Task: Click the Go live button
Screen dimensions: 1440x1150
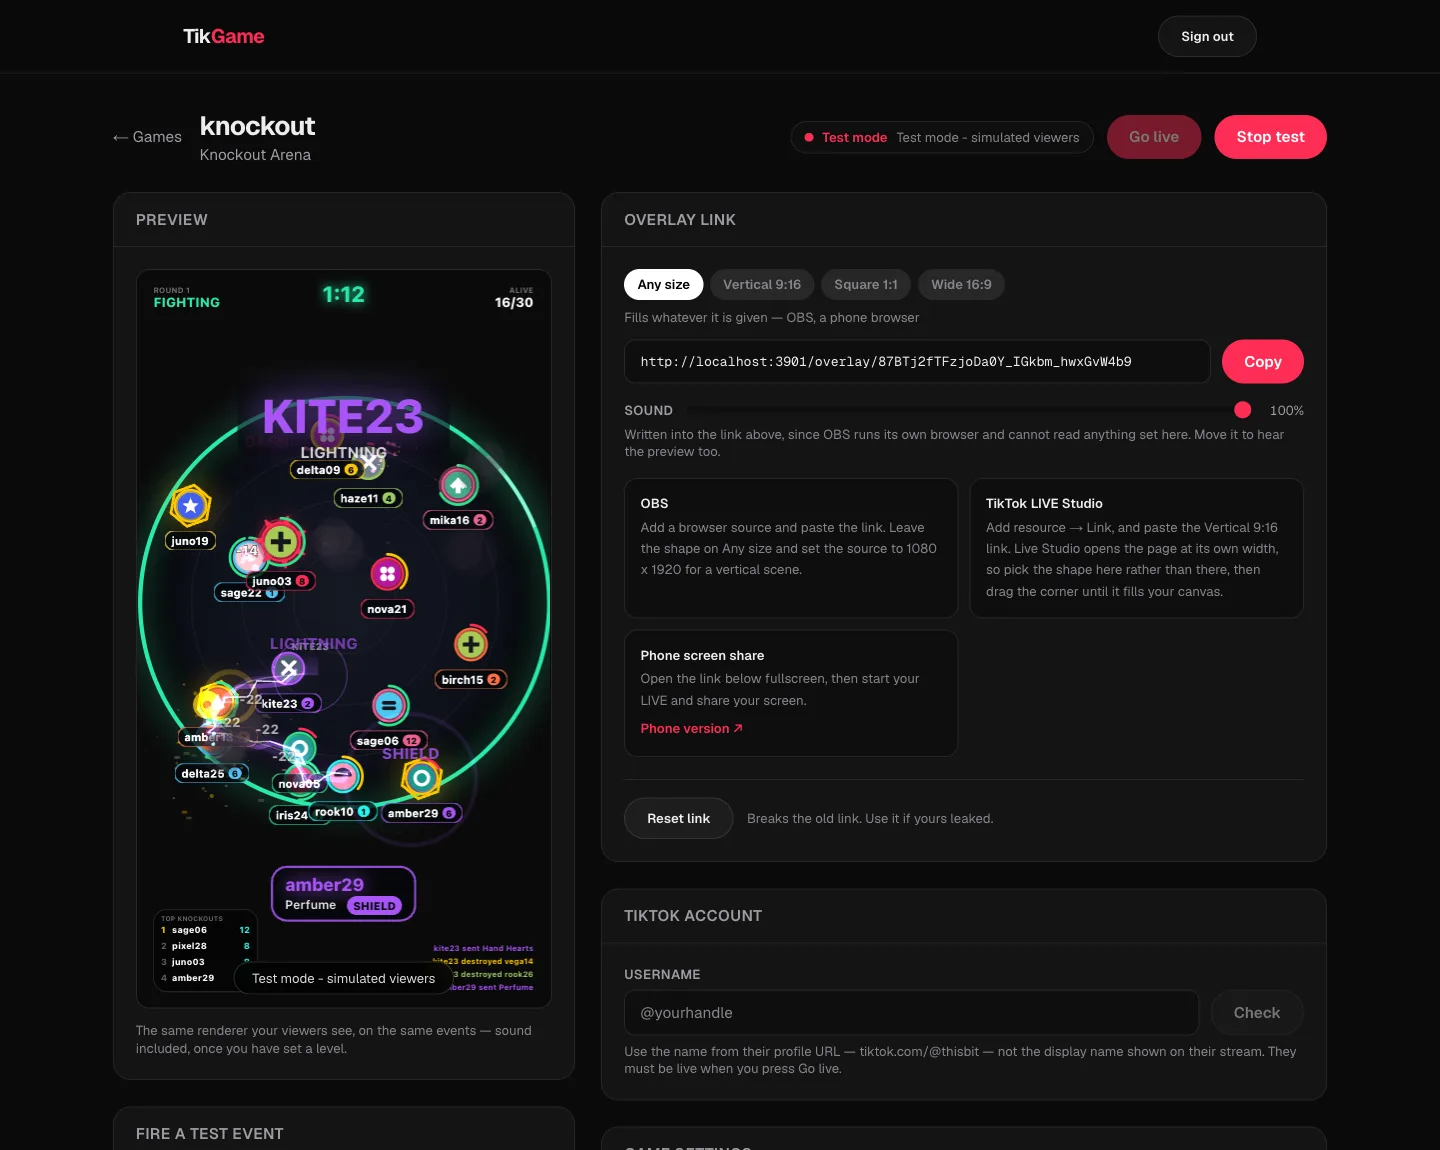Action: click(x=1154, y=137)
